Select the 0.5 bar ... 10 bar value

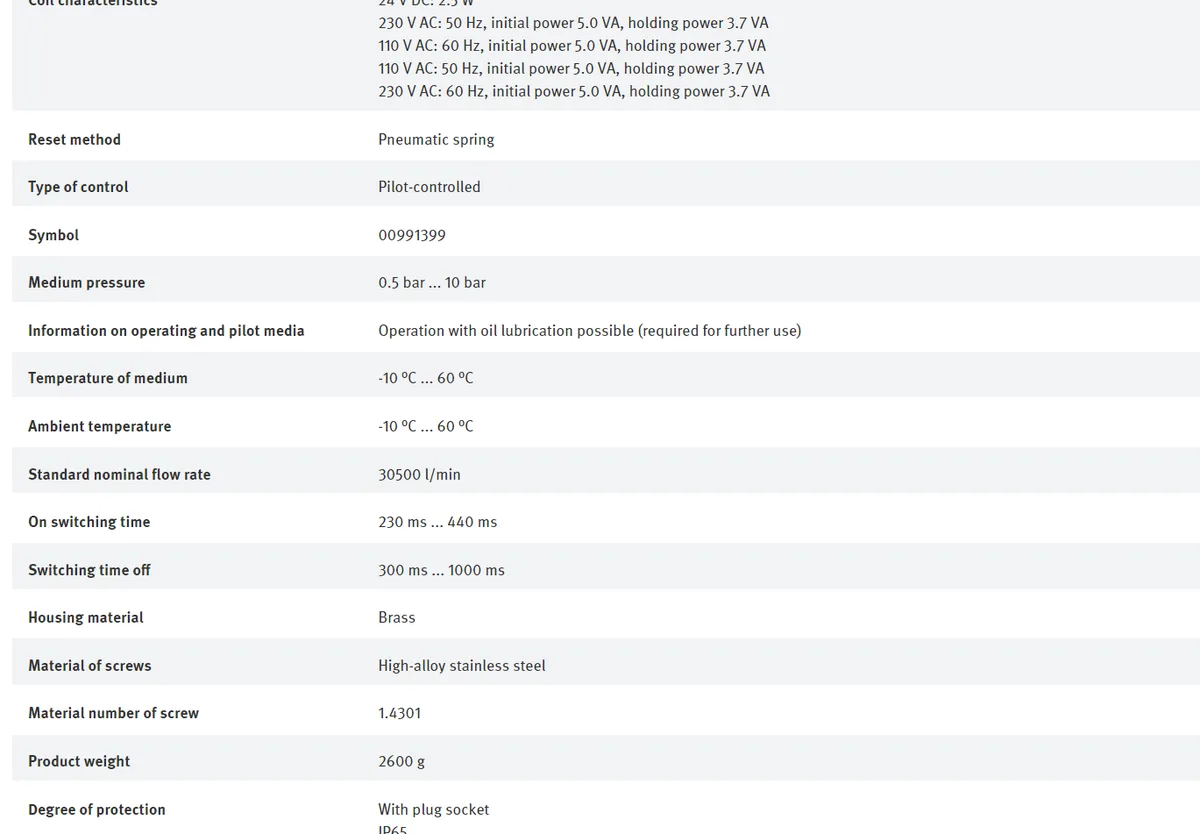pyautogui.click(x=432, y=283)
